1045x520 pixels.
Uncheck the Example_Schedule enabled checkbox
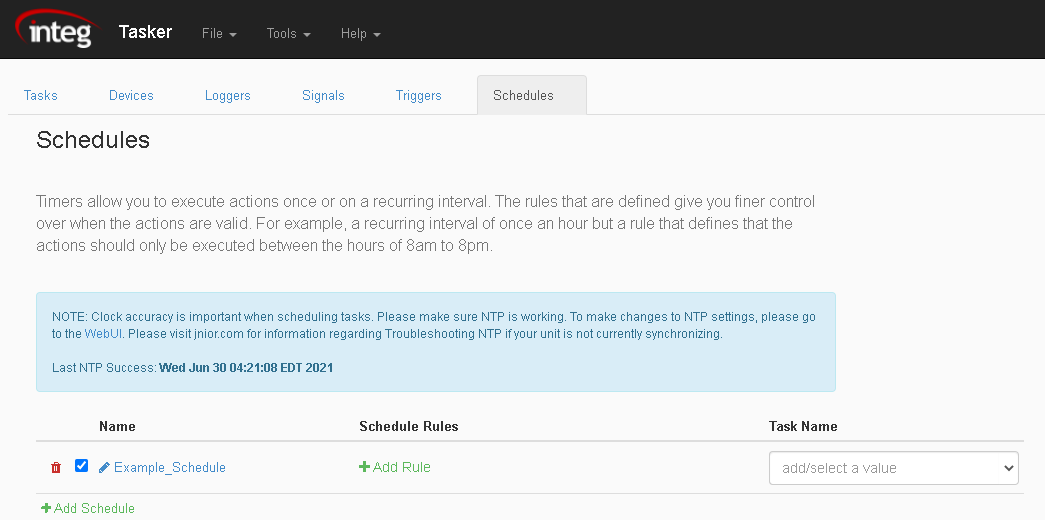coord(81,466)
